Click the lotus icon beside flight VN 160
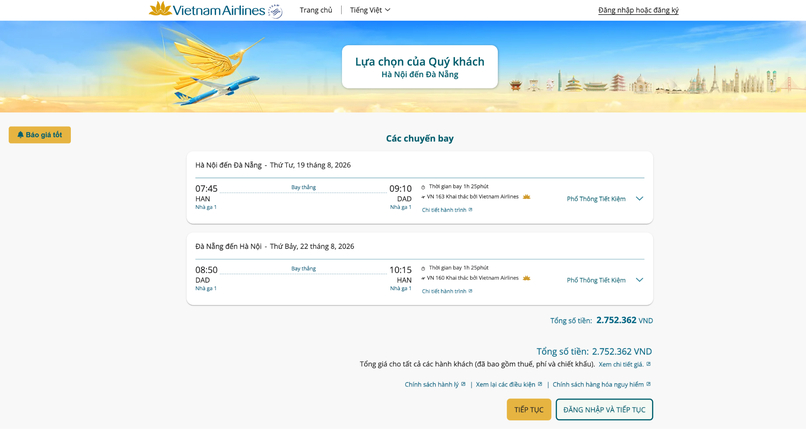Viewport: 806px width, 429px height. point(526,278)
